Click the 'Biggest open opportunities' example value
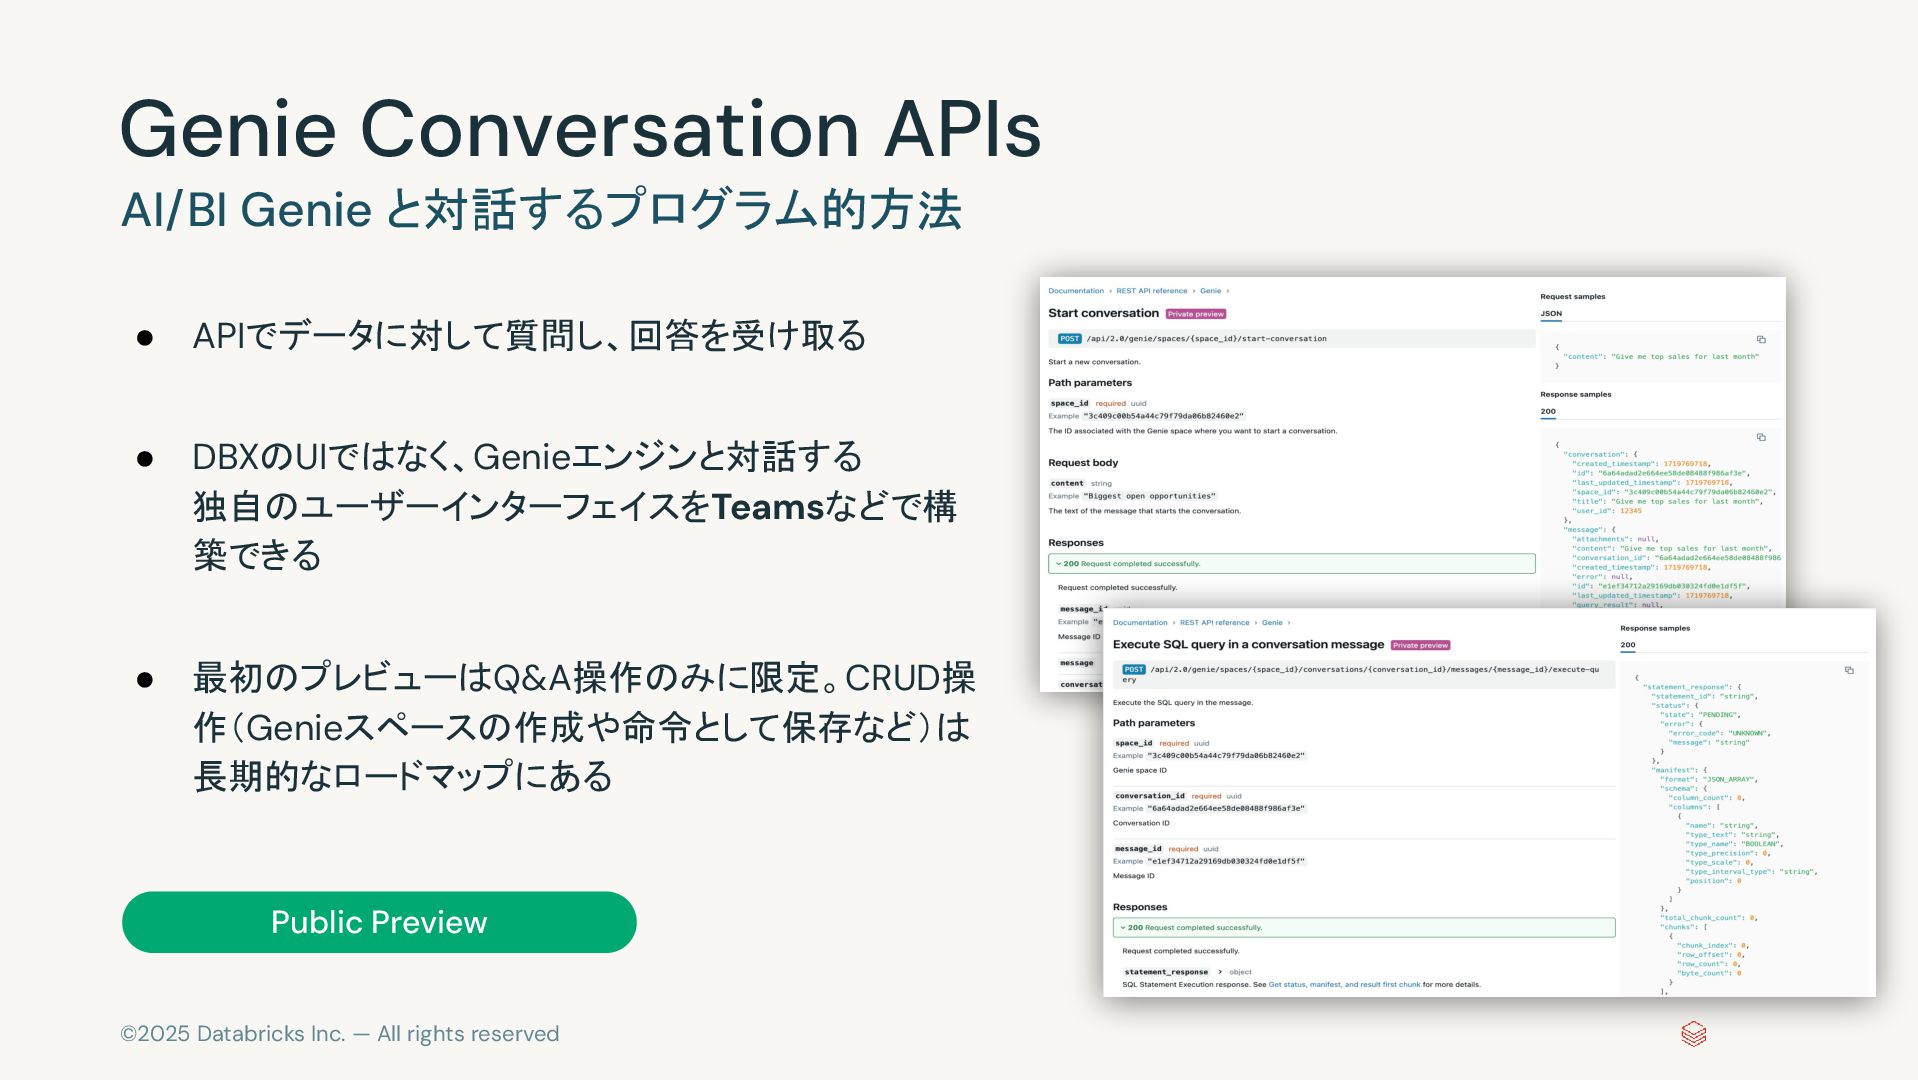This screenshot has width=1918, height=1080. (x=1150, y=496)
